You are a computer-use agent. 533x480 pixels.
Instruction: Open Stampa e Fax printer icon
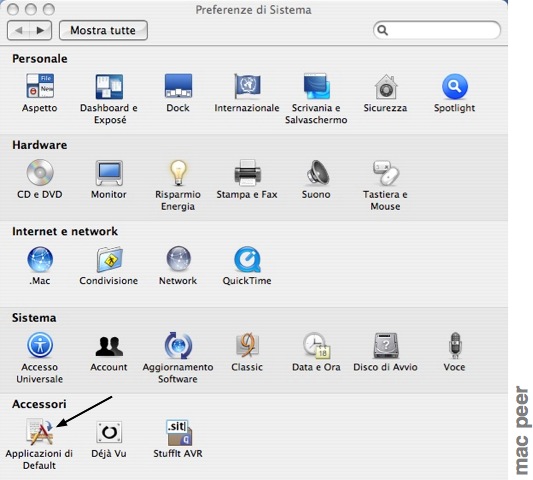pos(247,173)
